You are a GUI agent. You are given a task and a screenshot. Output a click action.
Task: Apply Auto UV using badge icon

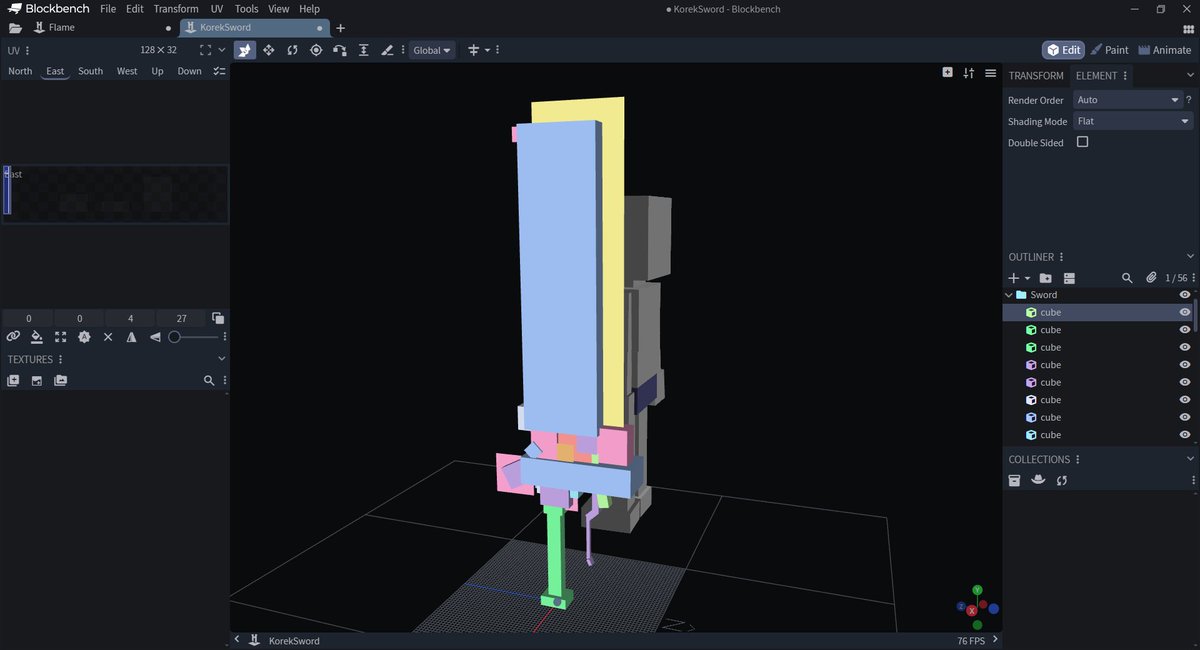(x=84, y=337)
